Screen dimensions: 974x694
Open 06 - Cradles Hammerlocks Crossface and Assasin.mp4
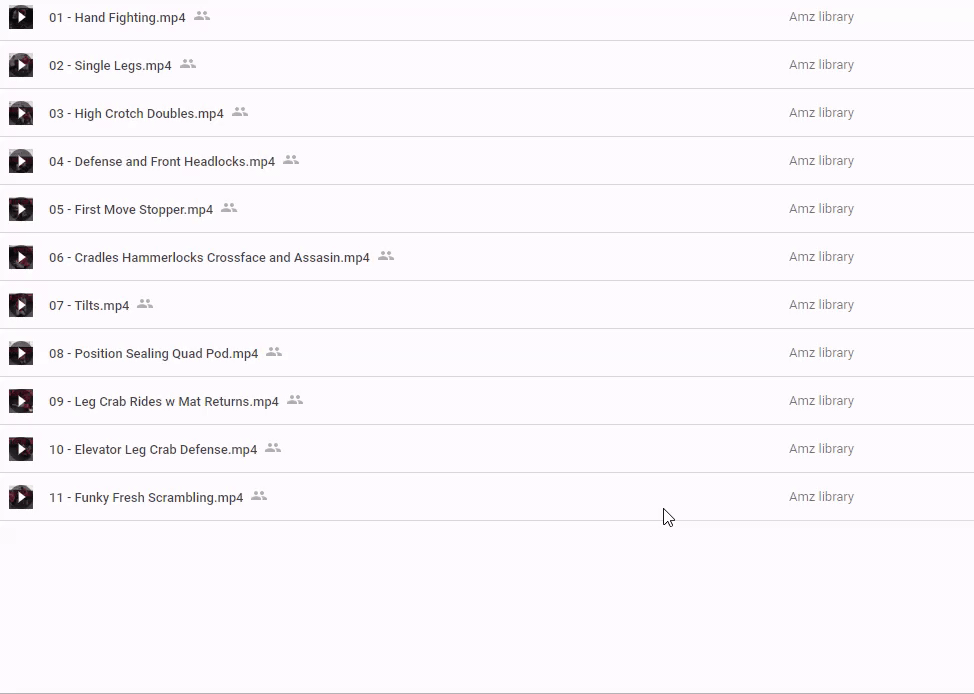[x=209, y=257]
